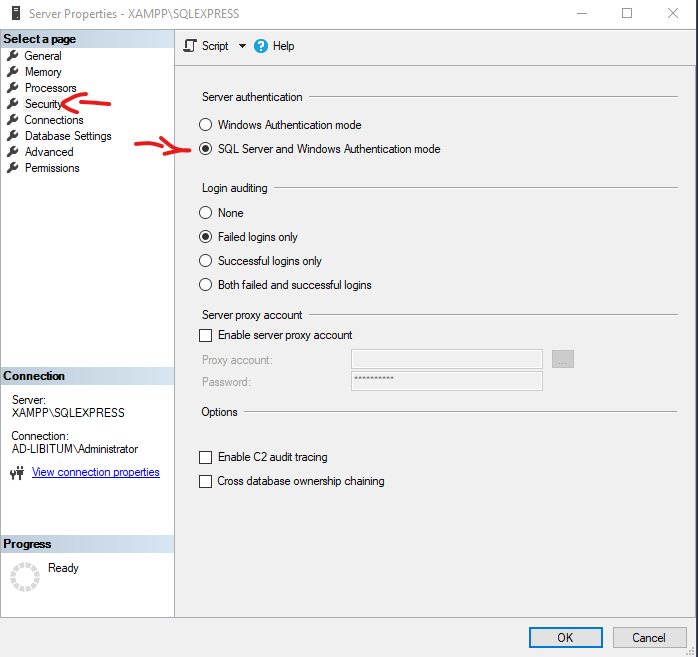The image size is (698, 657).
Task: Go to the Connections page
Action: 53,120
